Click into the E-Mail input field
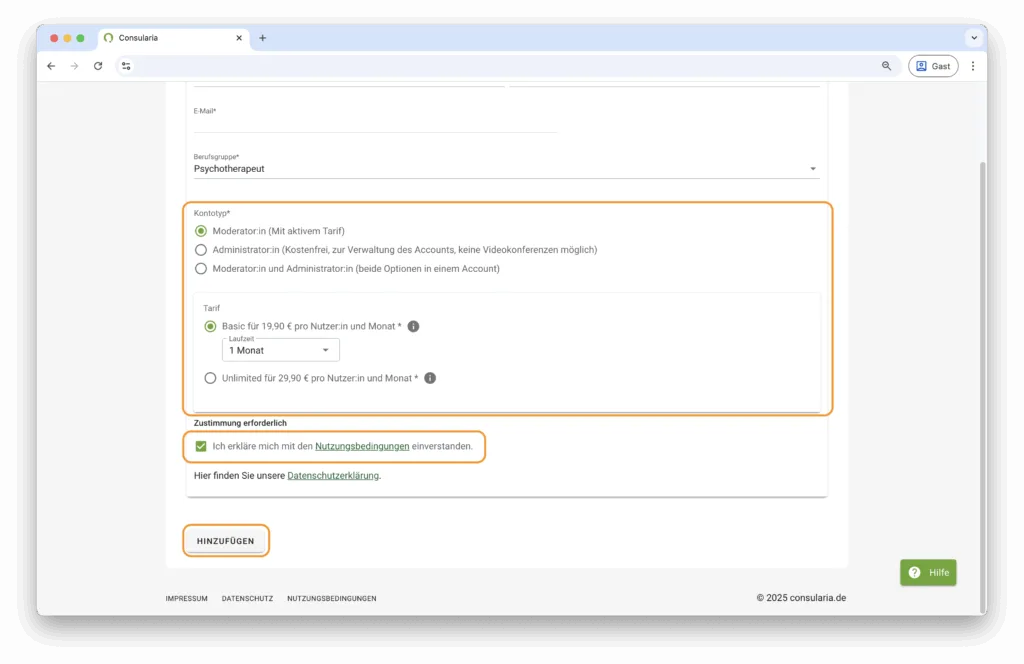Screen dimensions: 1024x664 pyautogui.click(x=375, y=124)
